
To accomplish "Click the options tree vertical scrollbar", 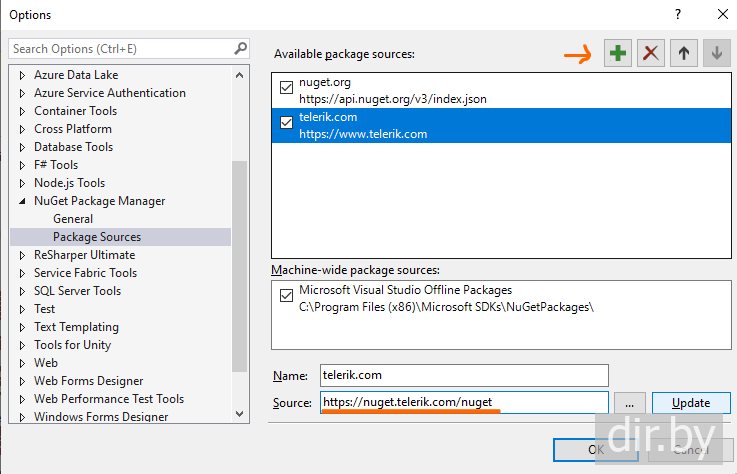I will point(240,260).
